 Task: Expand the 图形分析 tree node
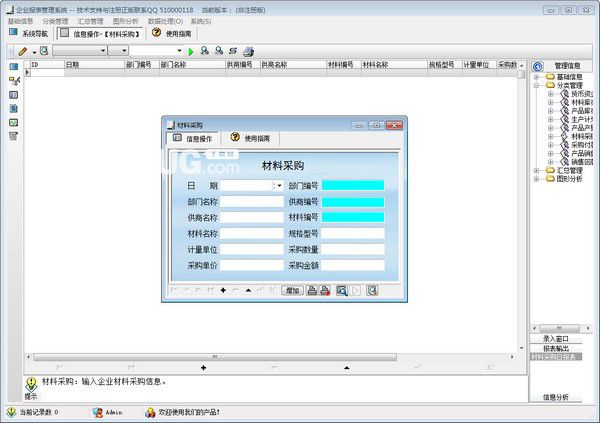536,179
